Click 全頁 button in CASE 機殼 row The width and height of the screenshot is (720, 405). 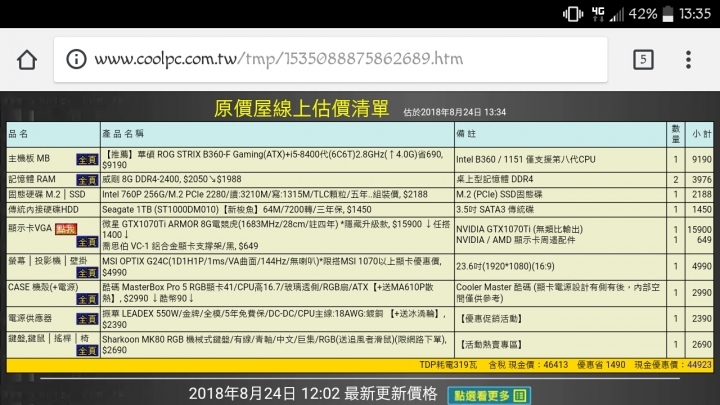tap(87, 299)
